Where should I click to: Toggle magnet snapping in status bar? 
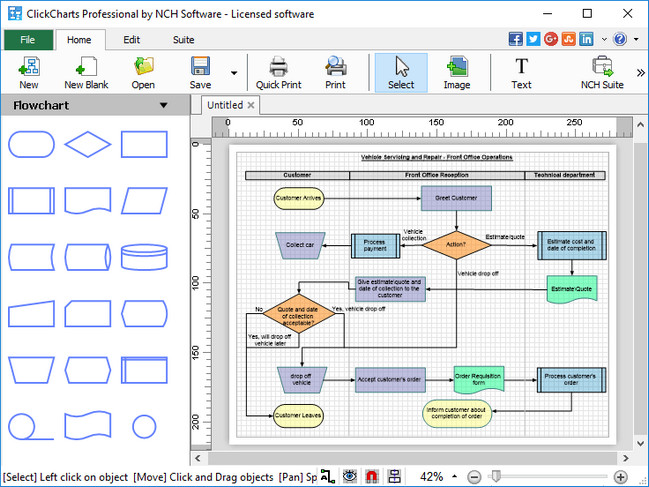pyautogui.click(x=372, y=477)
